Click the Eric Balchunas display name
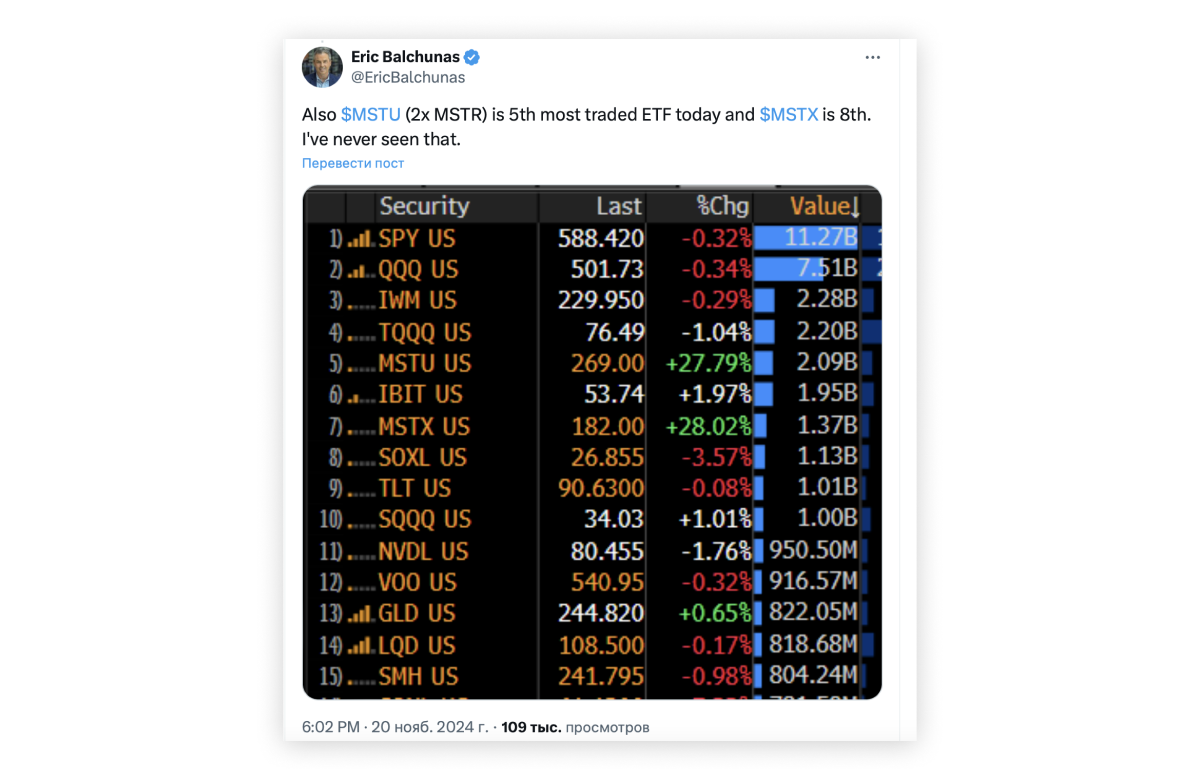The height and width of the screenshot is (780, 1200). click(x=405, y=57)
